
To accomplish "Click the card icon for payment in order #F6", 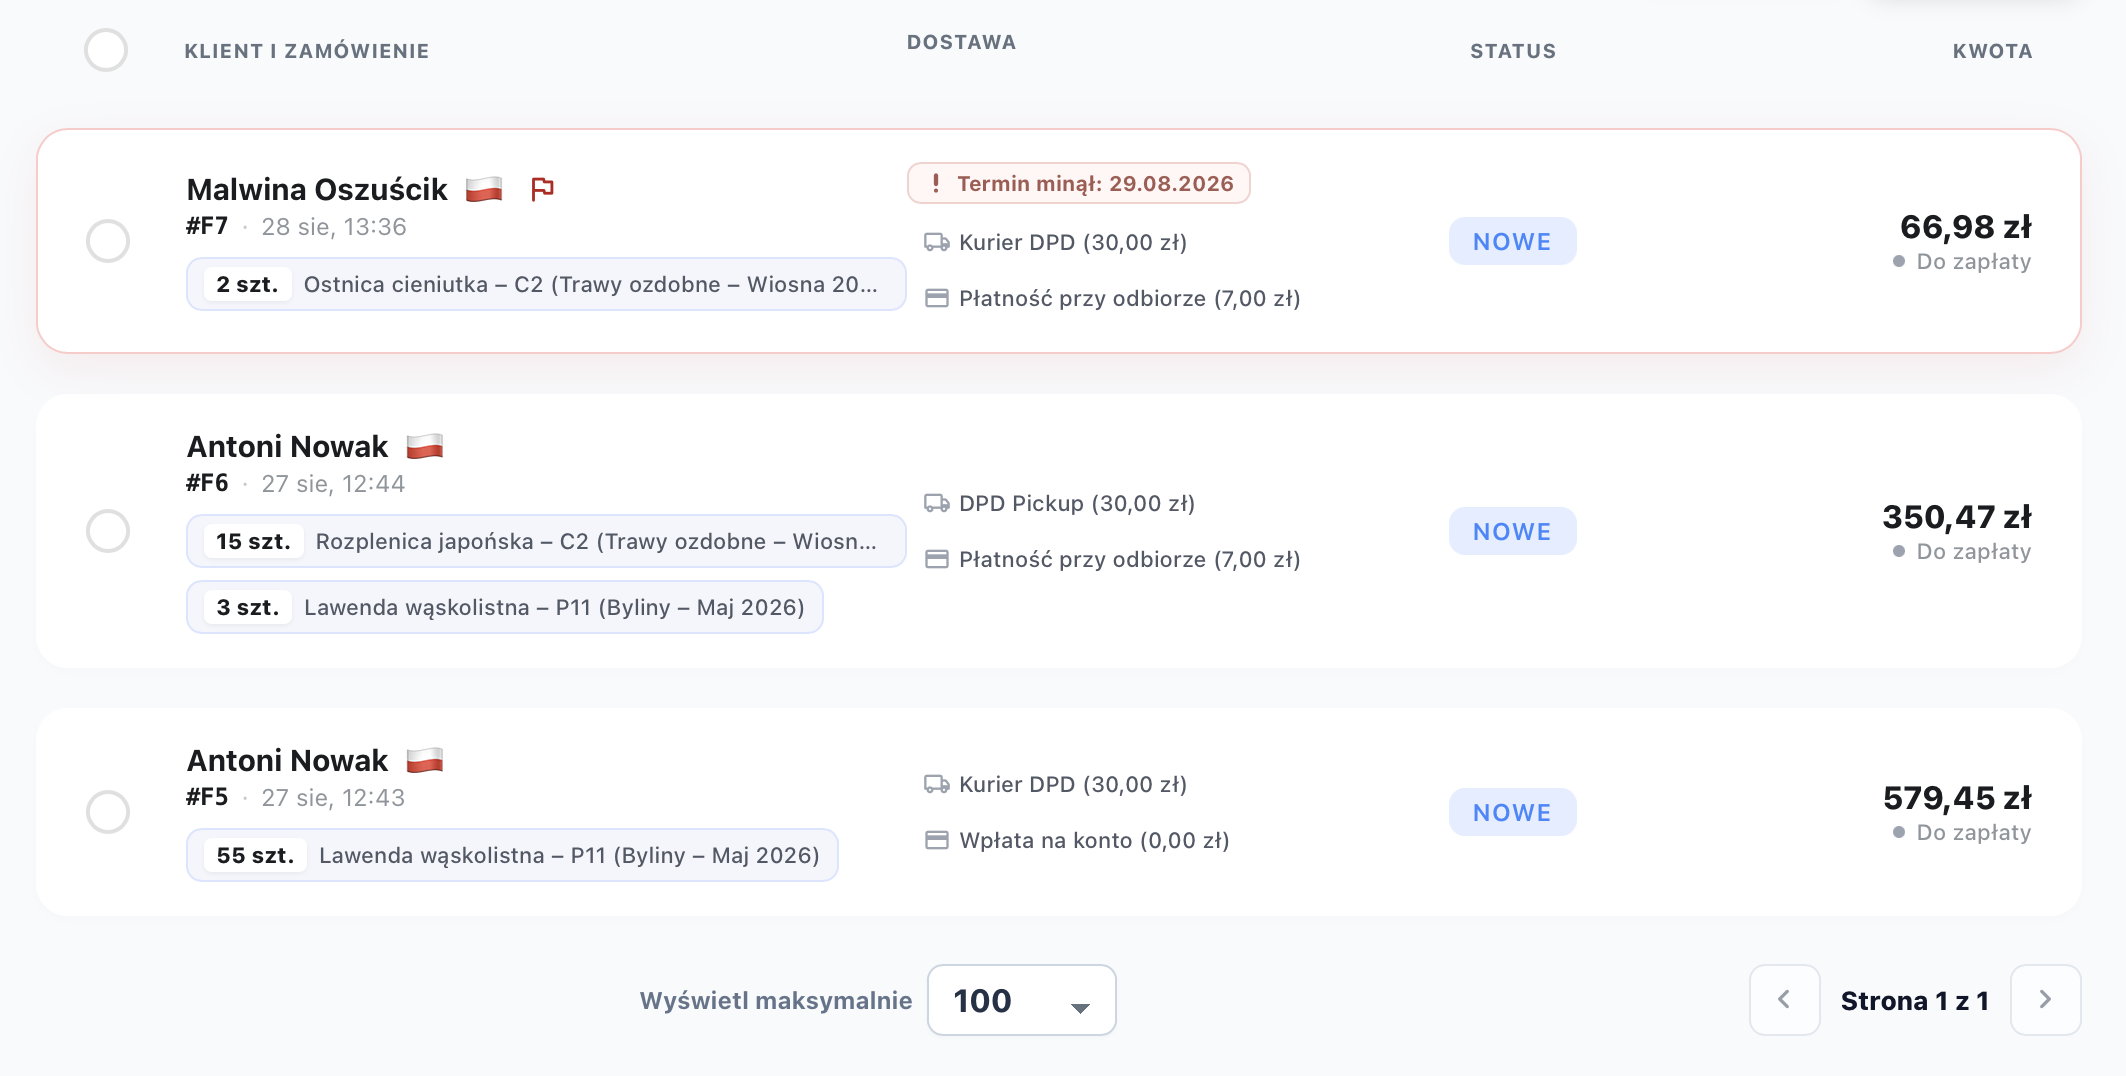I will click(937, 559).
